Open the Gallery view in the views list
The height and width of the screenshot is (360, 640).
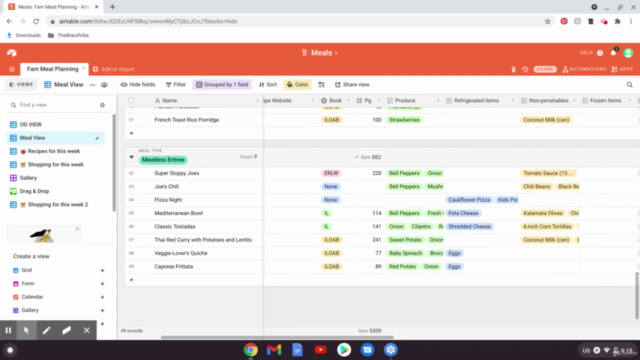point(56,178)
